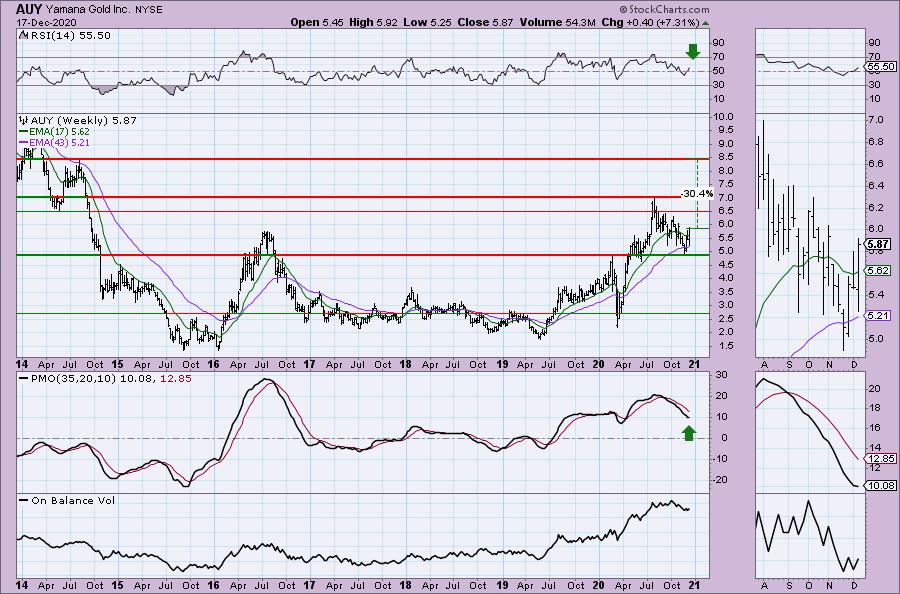The height and width of the screenshot is (594, 900).
Task: Click the date 17-Dec-2020
Action: tap(45, 22)
